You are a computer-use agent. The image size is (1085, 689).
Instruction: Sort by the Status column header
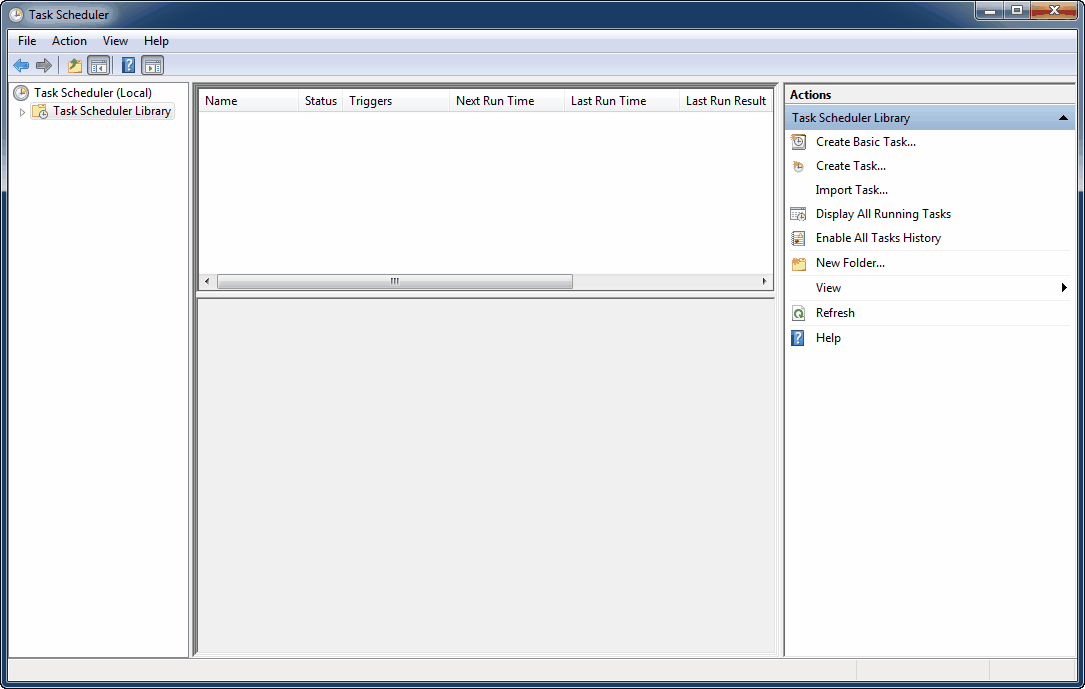pos(320,101)
